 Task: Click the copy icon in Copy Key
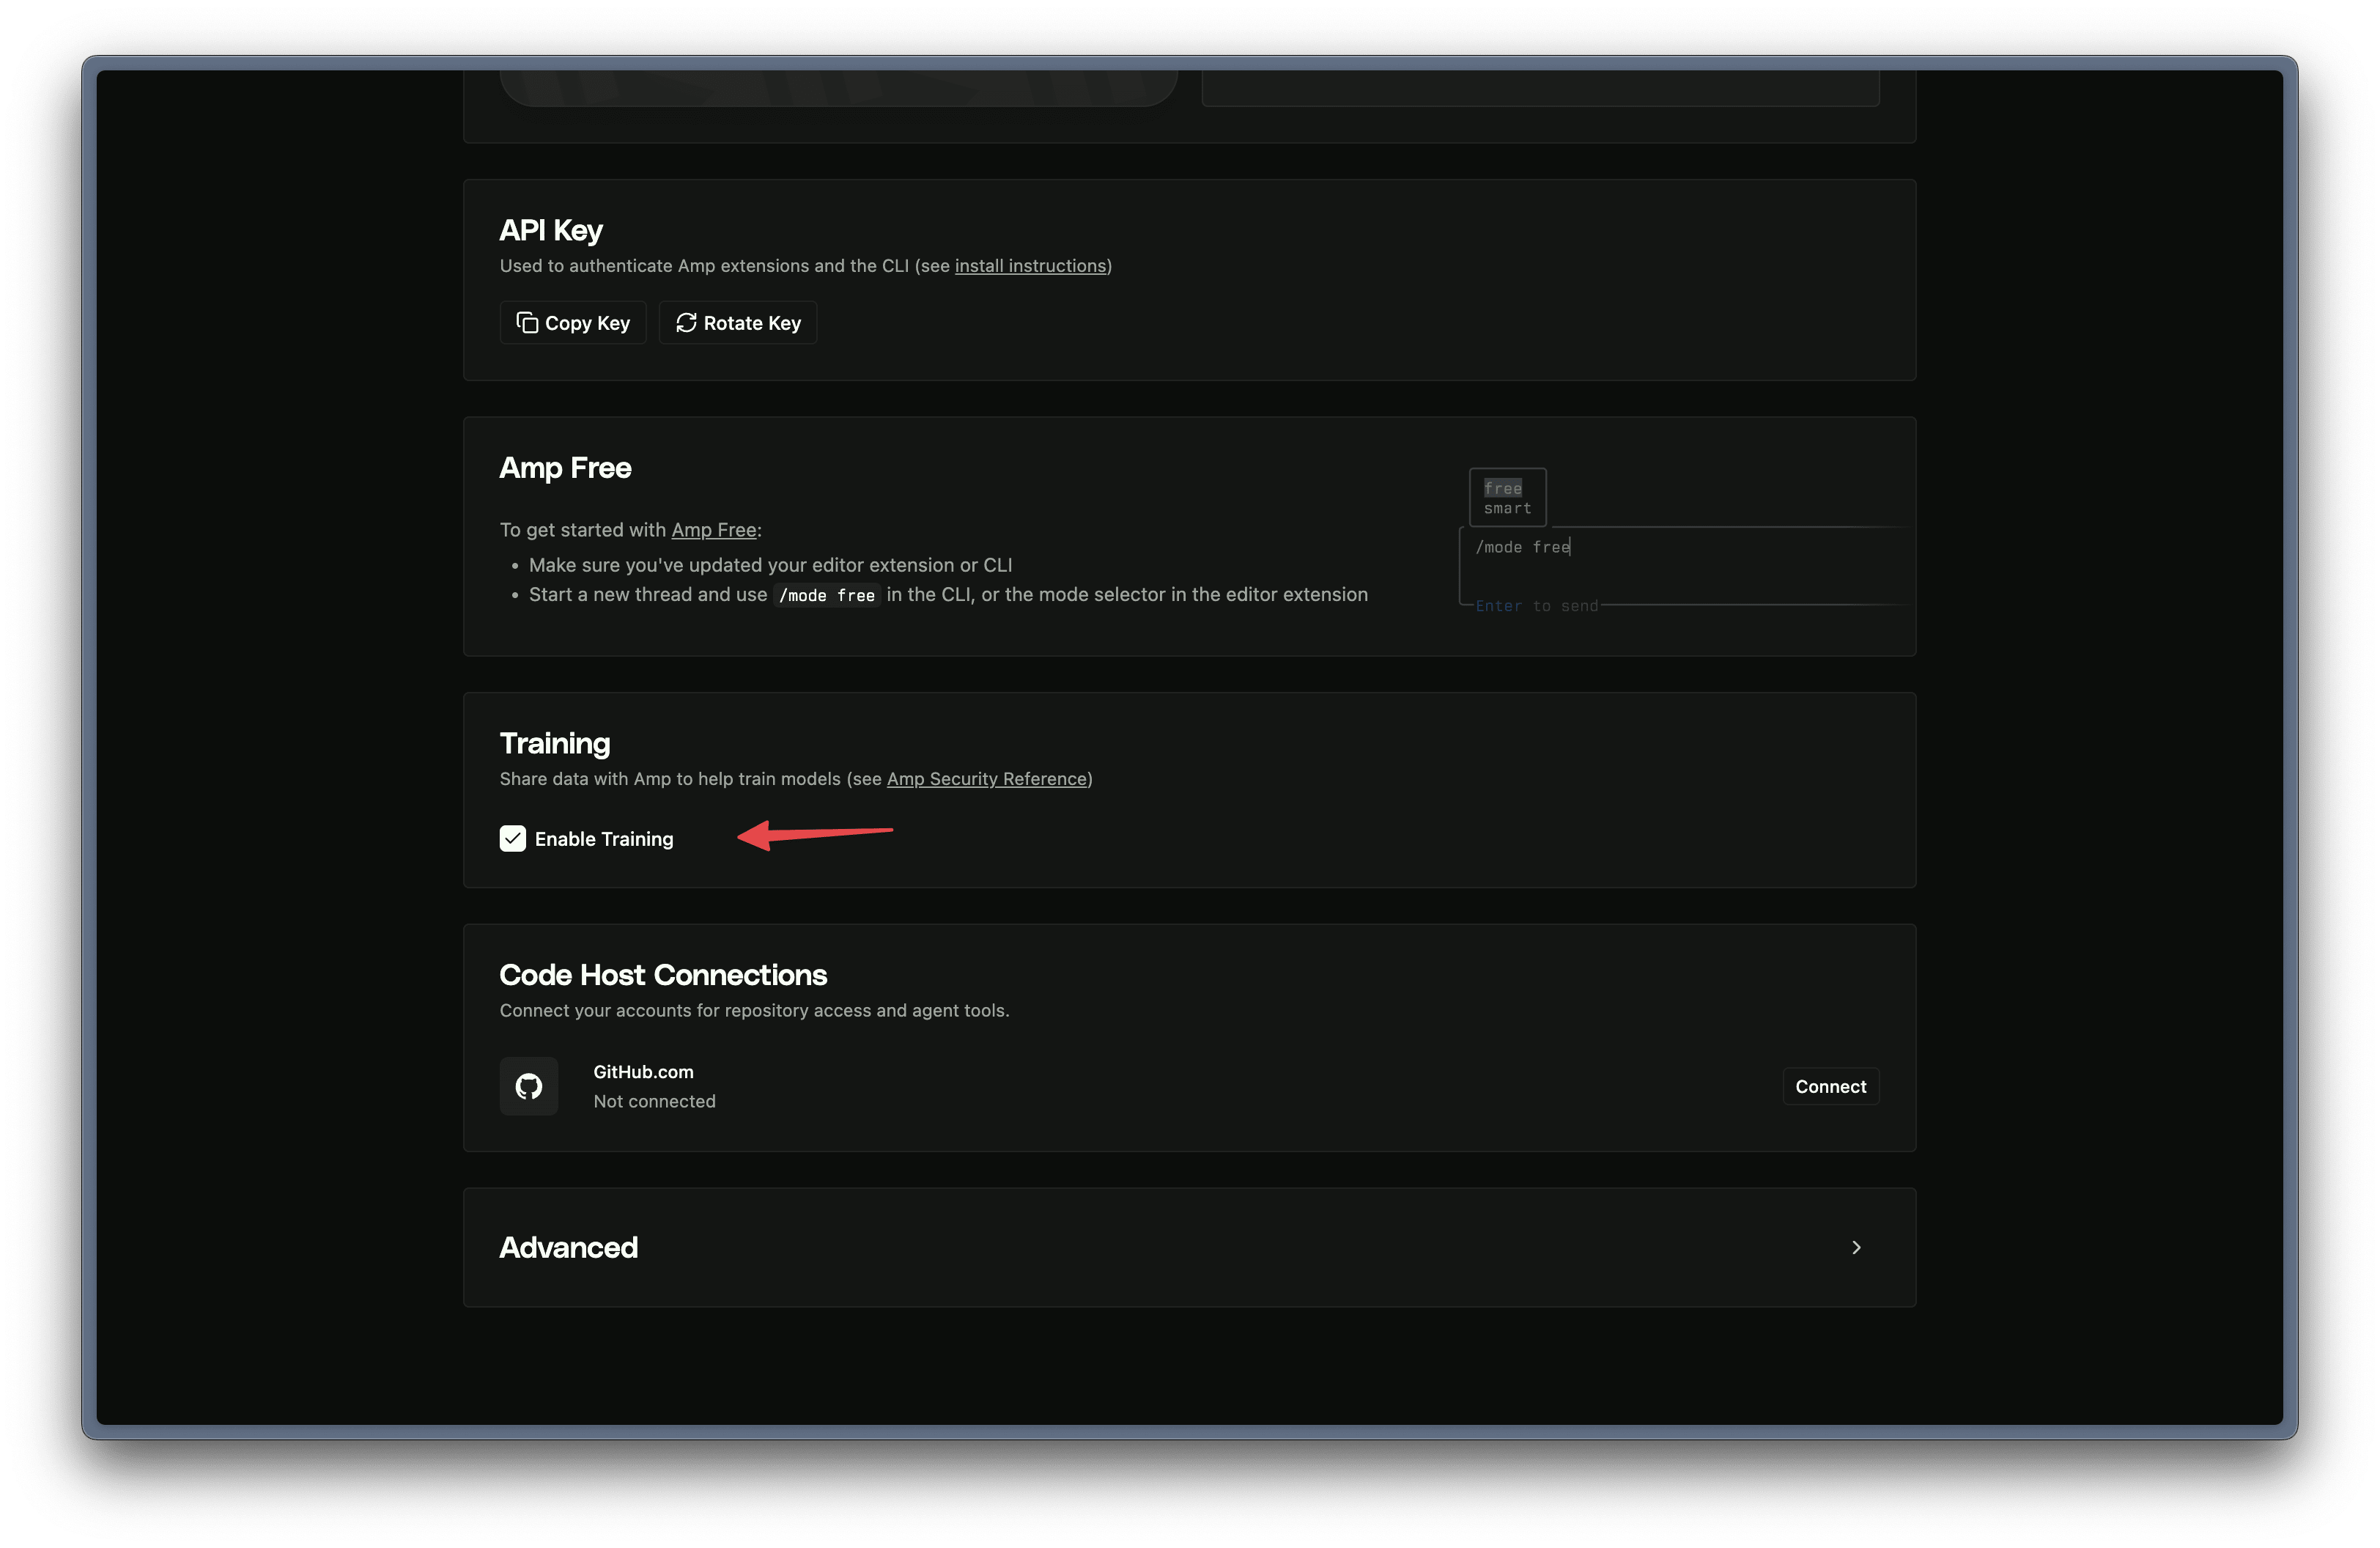tap(527, 322)
